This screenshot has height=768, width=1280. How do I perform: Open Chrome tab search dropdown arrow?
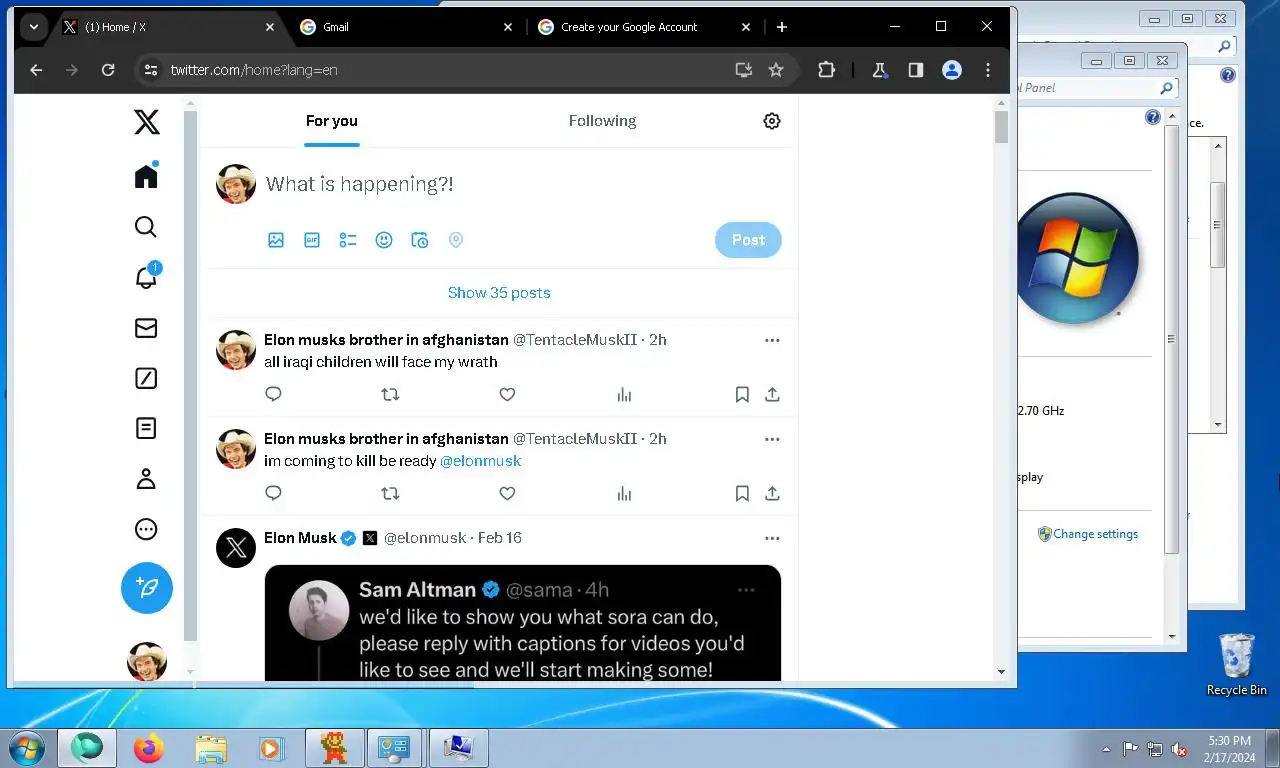pyautogui.click(x=34, y=27)
